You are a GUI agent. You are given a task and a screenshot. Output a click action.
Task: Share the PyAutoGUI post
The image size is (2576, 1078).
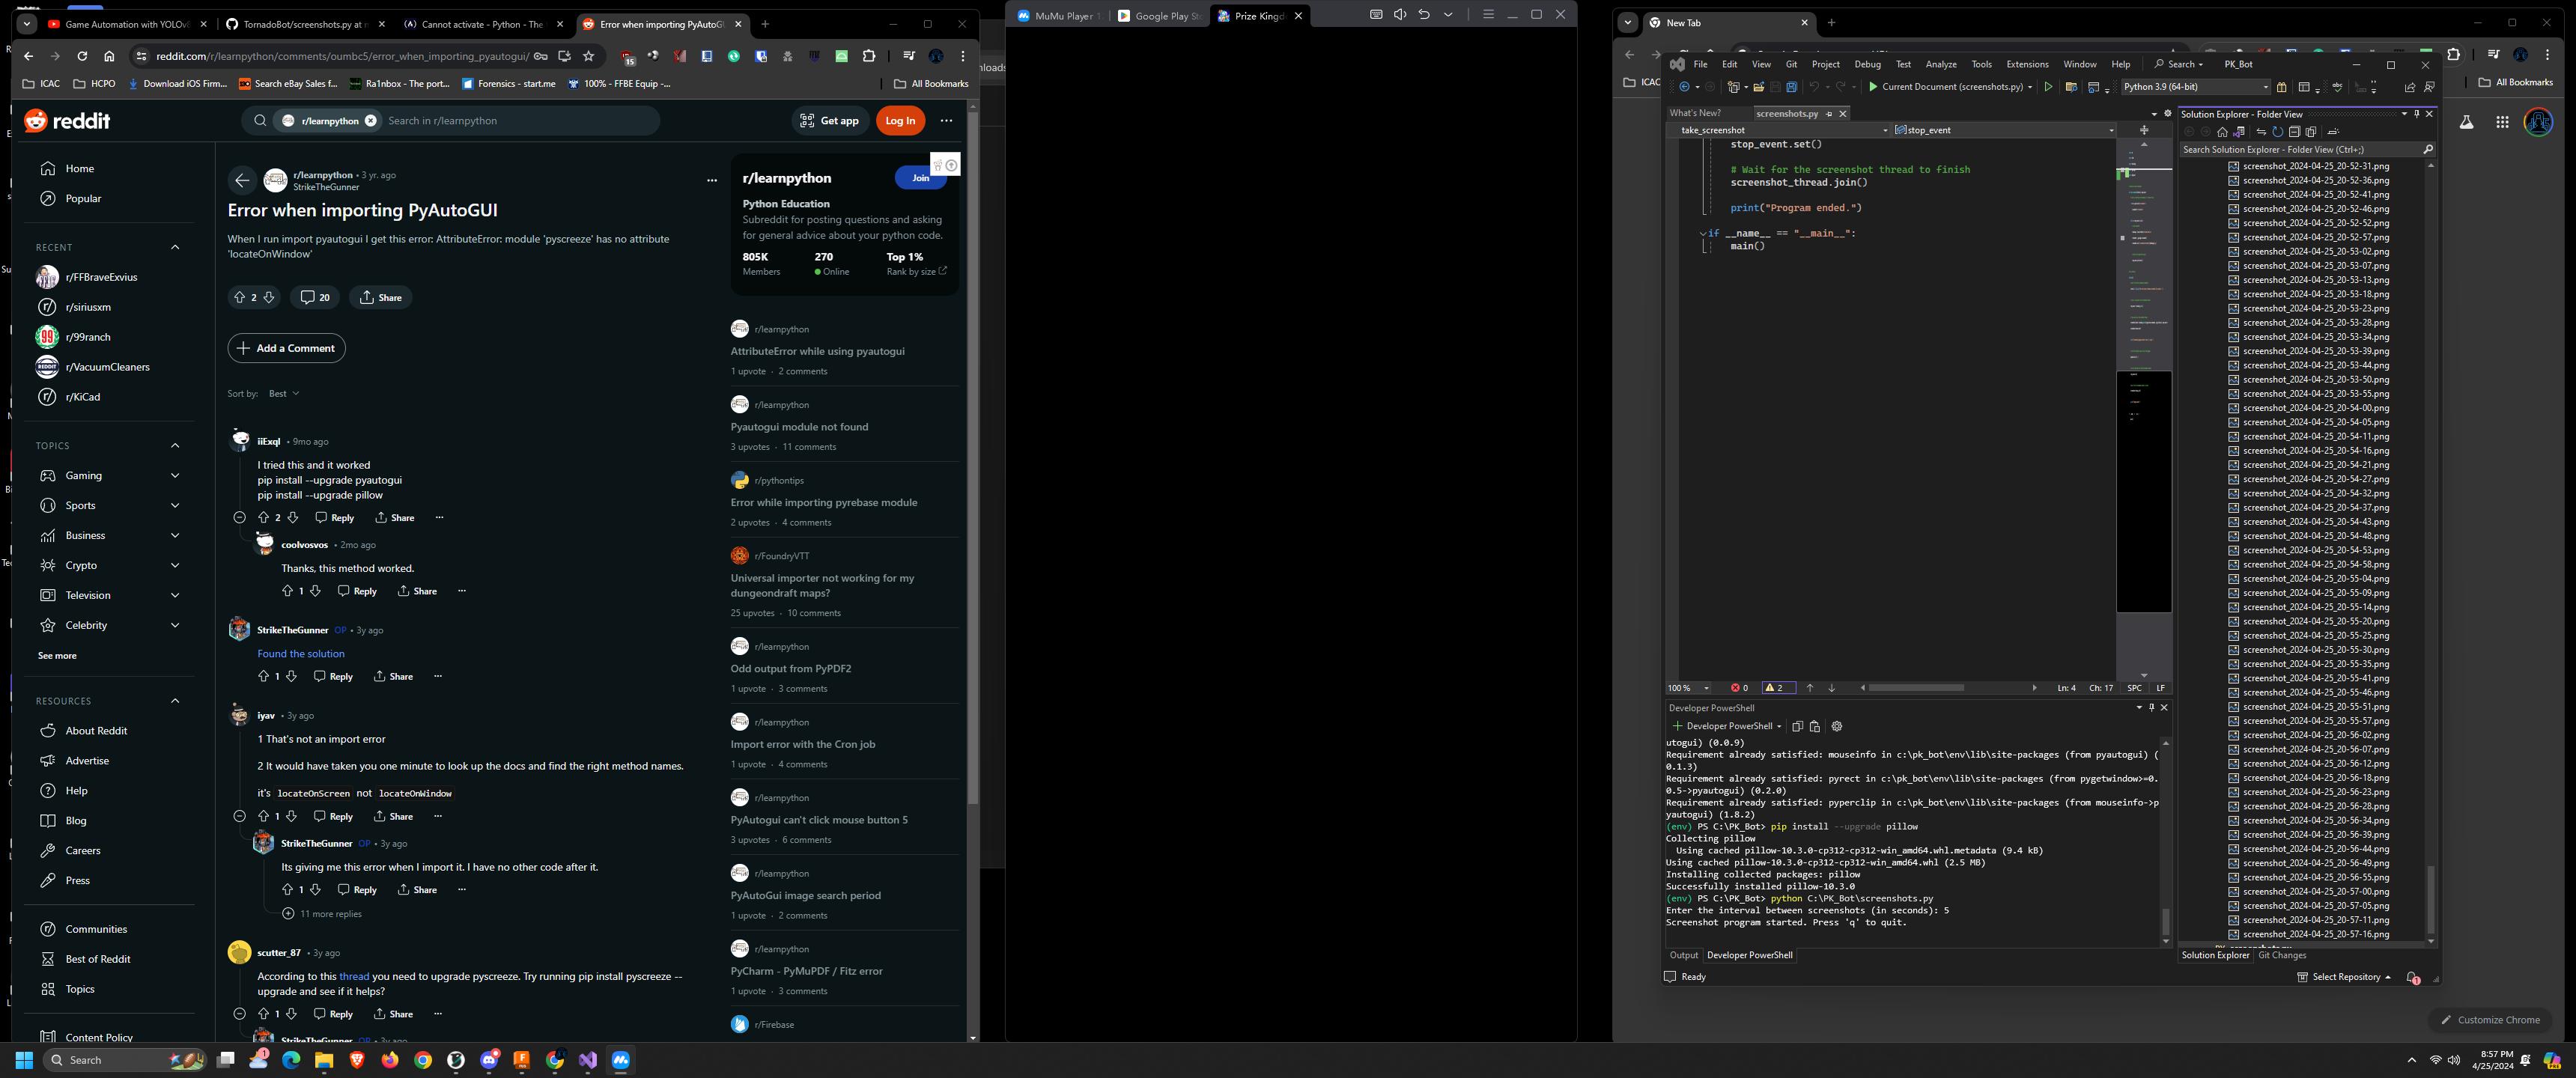click(380, 297)
